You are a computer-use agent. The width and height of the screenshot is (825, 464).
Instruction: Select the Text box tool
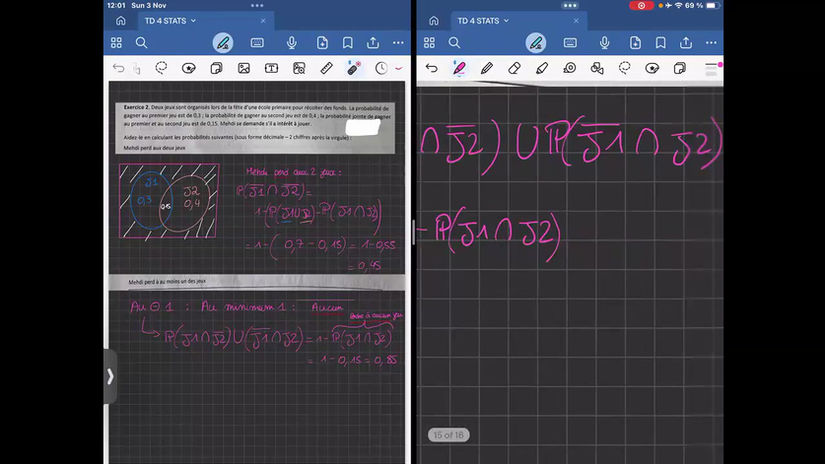tap(271, 68)
